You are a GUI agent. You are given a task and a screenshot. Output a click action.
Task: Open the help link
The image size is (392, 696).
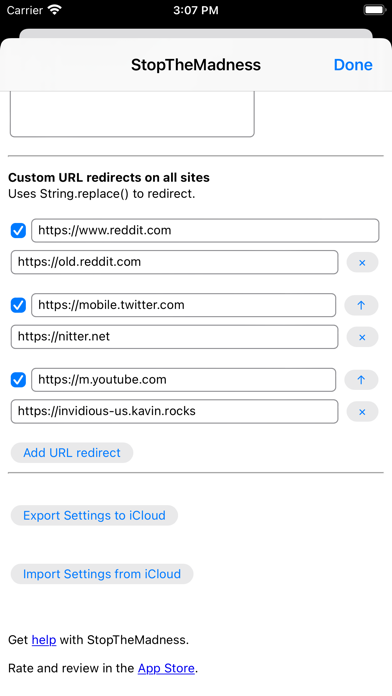pos(44,640)
